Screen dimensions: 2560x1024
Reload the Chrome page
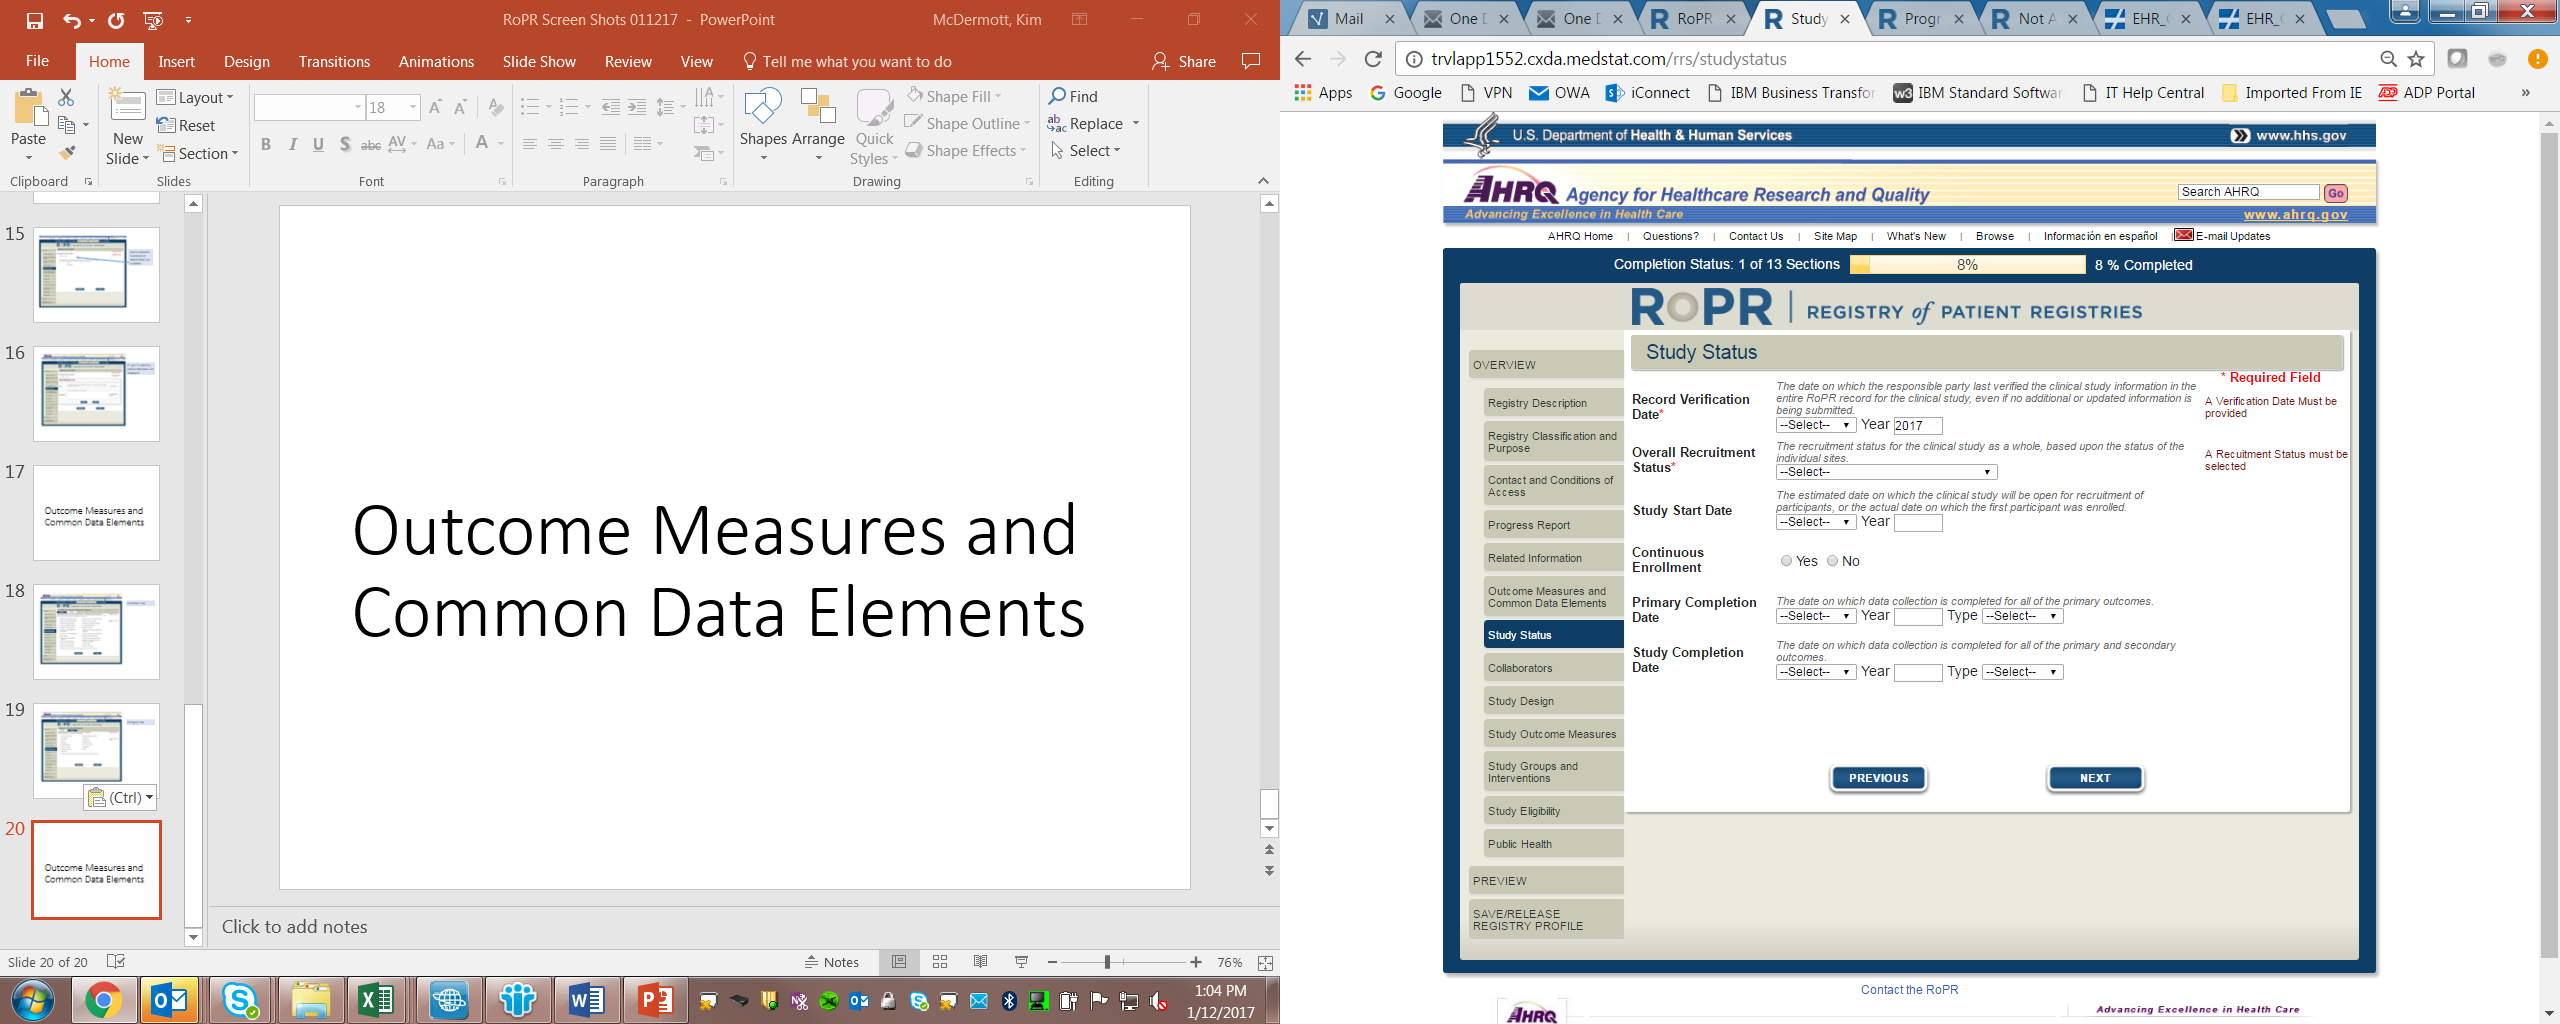1373,59
